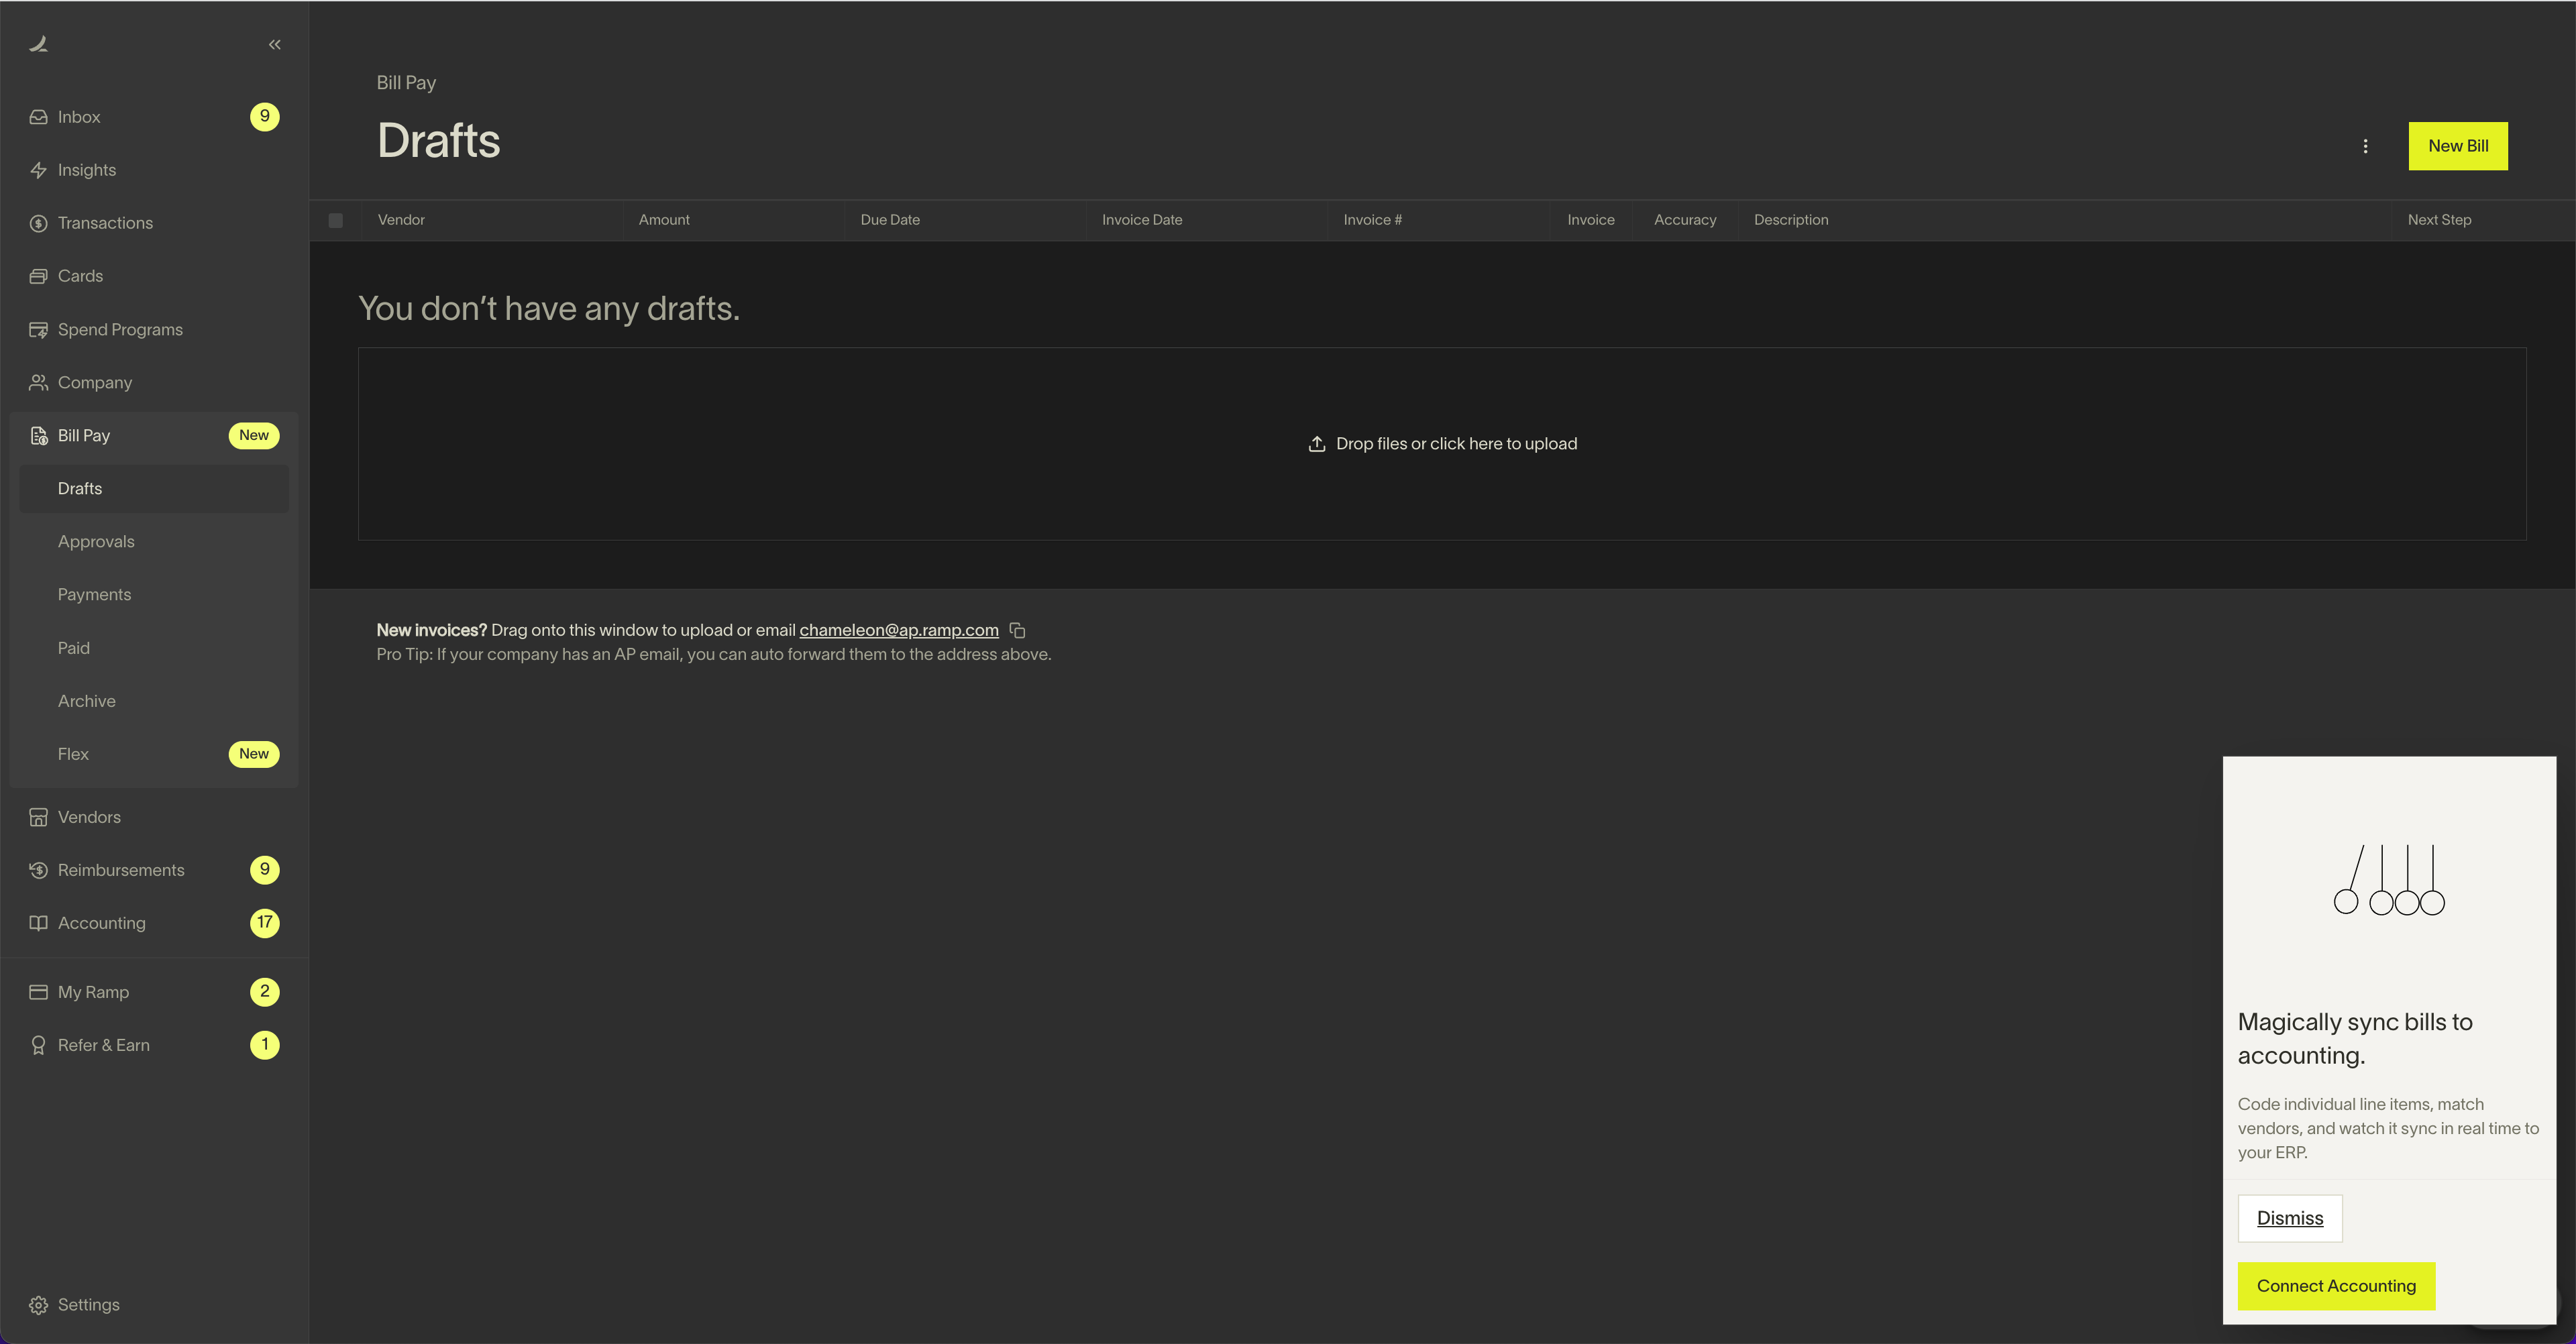Click the Inbox badge showing 9
This screenshot has height=1344, width=2576.
tap(264, 117)
